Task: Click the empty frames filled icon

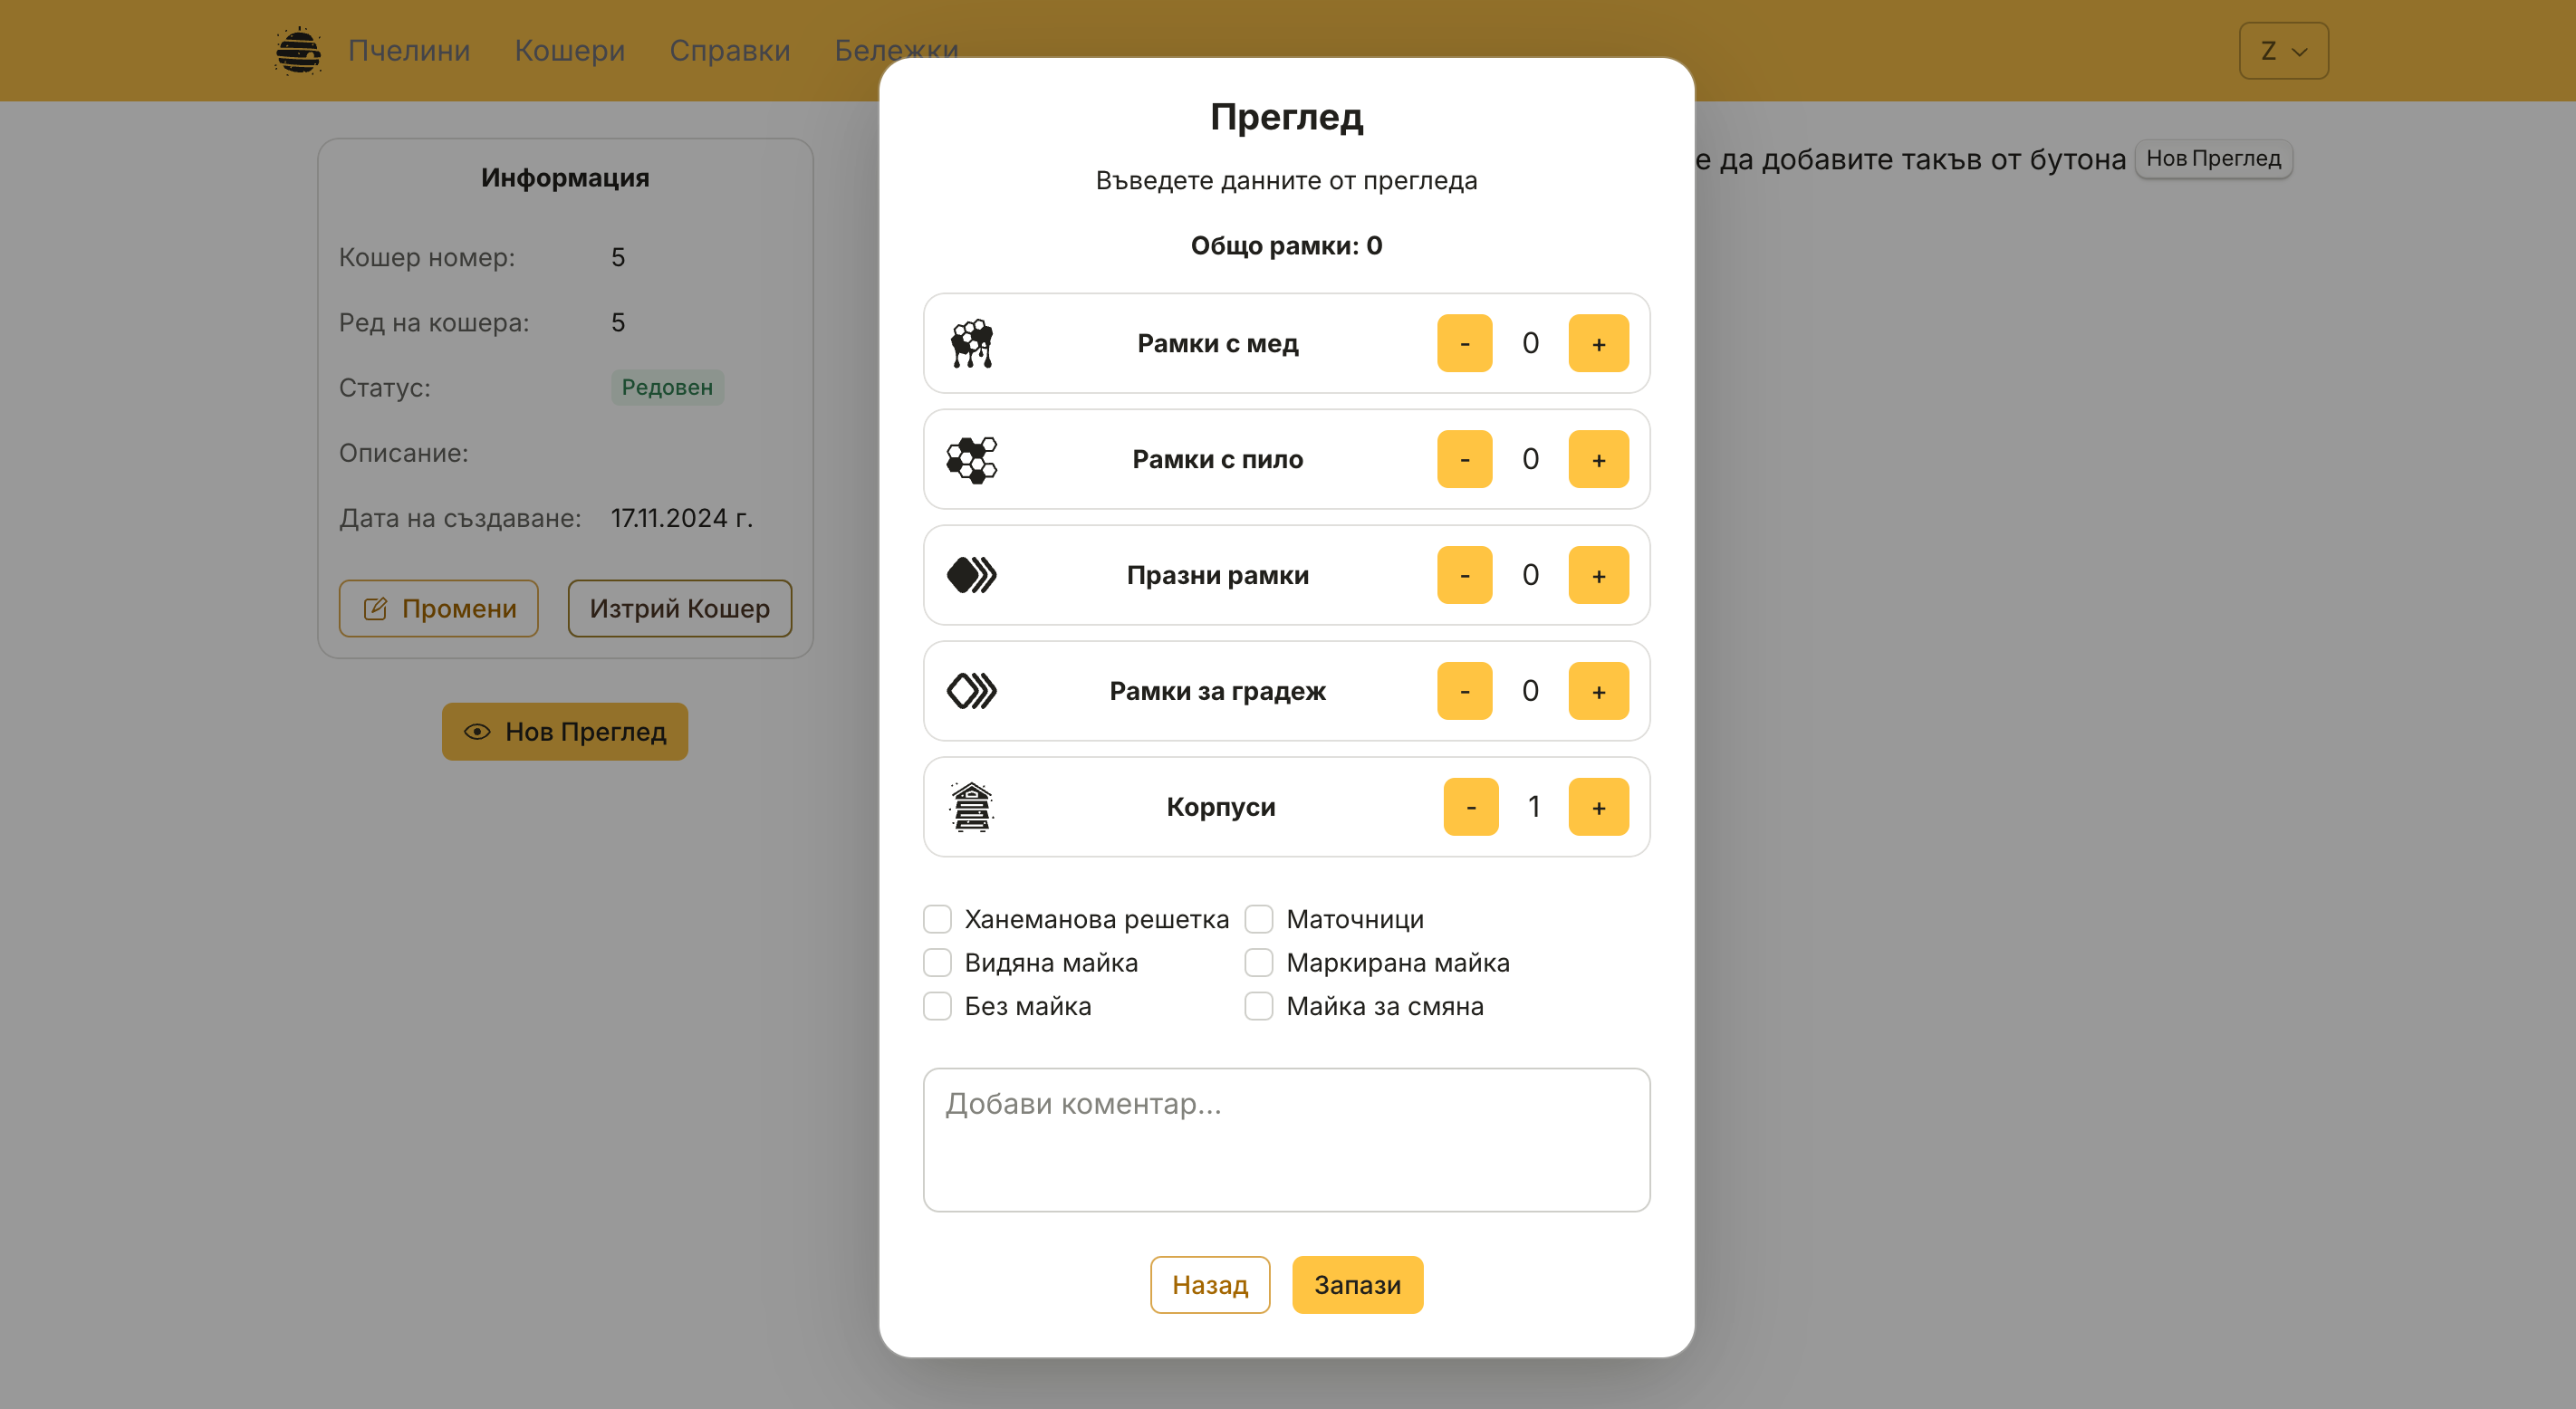Action: pyautogui.click(x=971, y=575)
